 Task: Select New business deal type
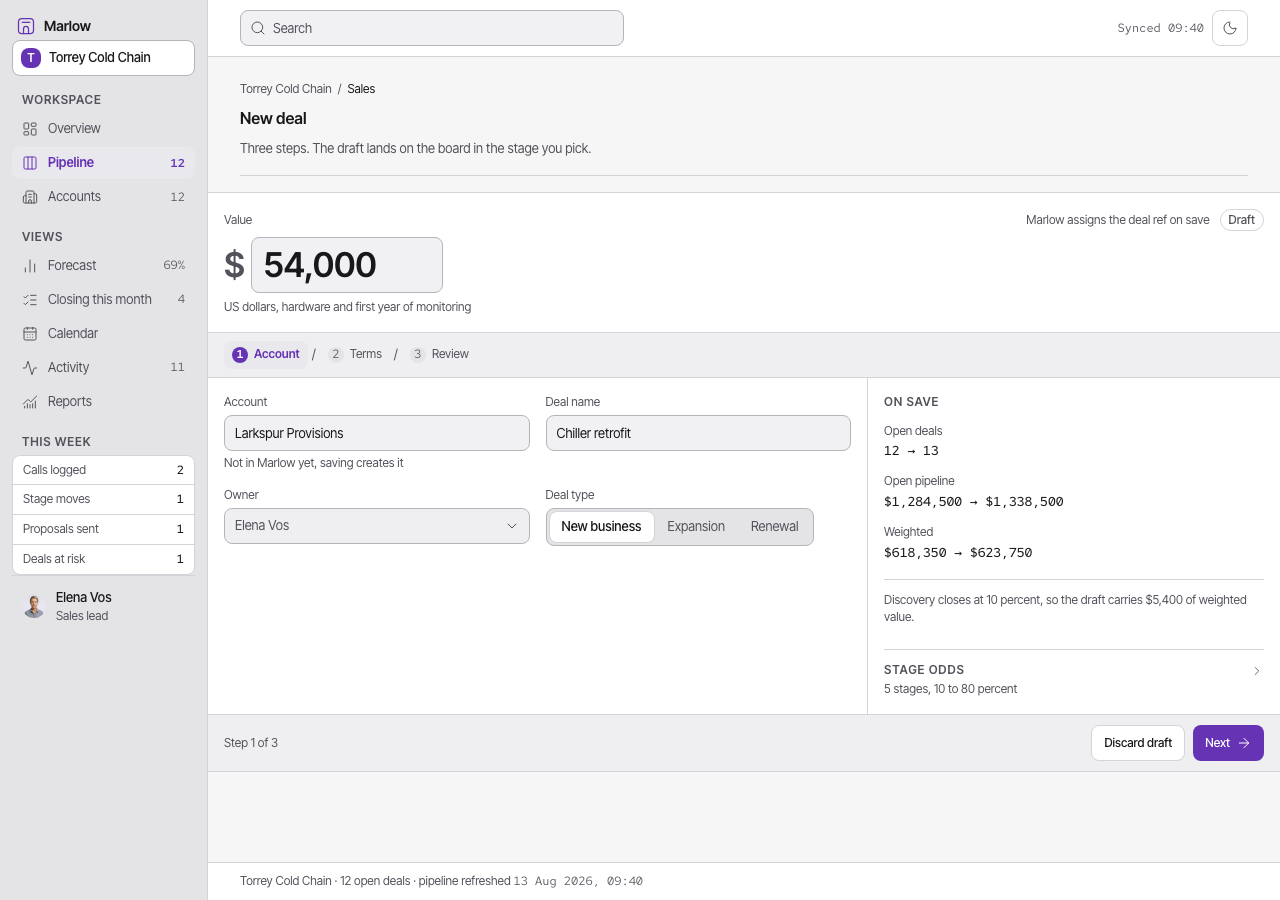pos(601,527)
